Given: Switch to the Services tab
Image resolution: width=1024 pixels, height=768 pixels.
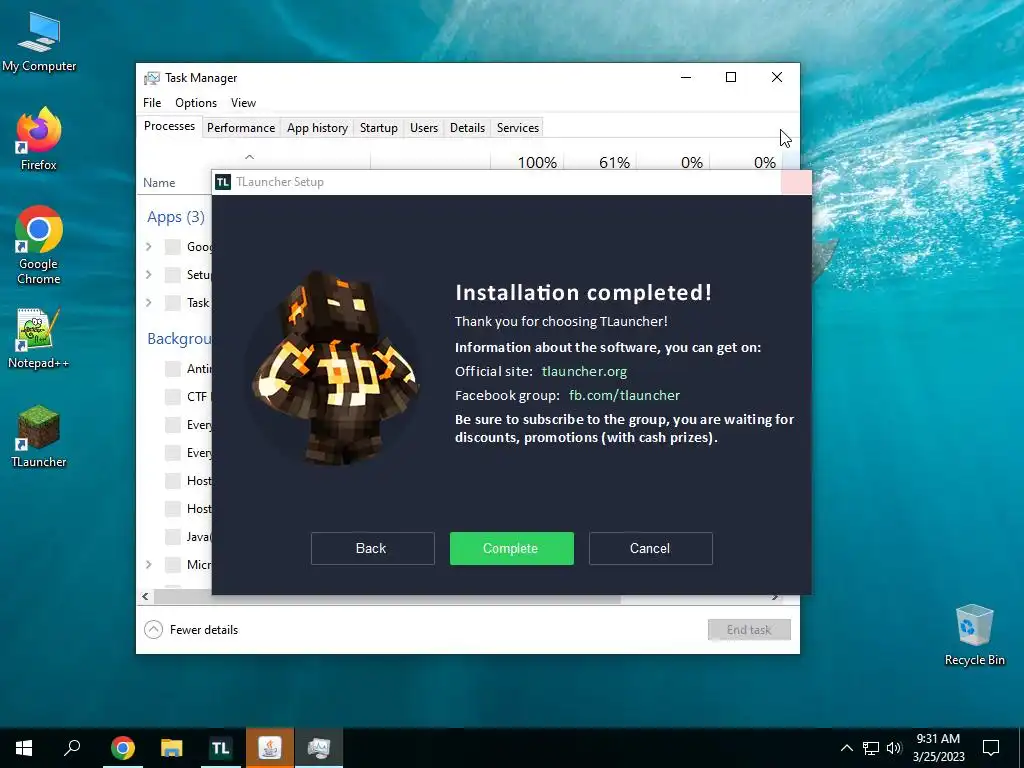Looking at the screenshot, I should point(518,128).
